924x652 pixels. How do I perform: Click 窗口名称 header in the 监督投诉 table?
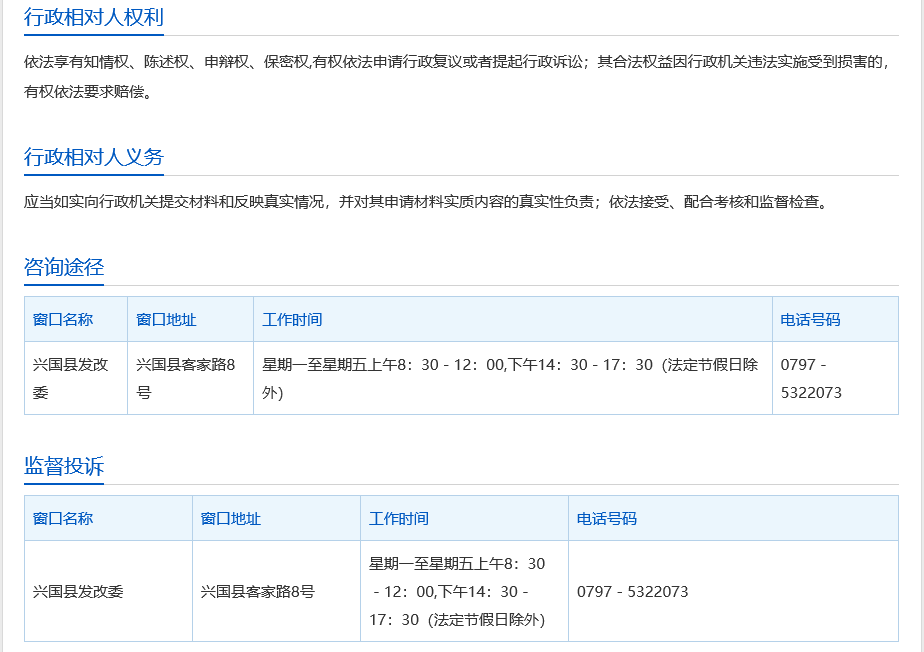tap(63, 518)
